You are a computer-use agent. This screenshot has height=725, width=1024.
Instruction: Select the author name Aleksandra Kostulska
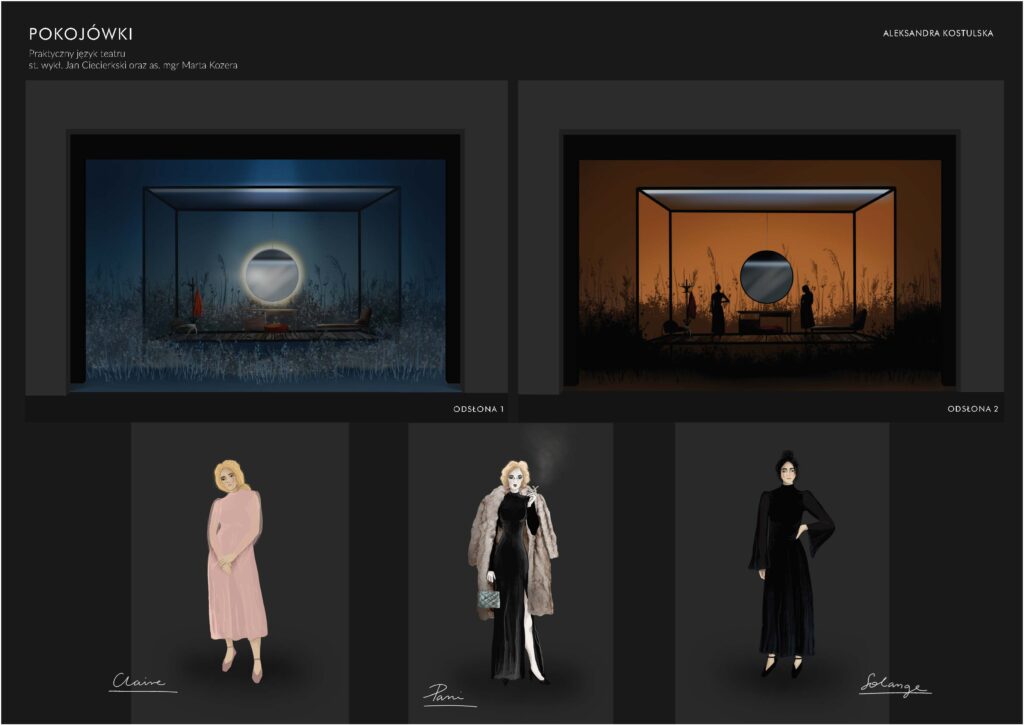[x=937, y=33]
